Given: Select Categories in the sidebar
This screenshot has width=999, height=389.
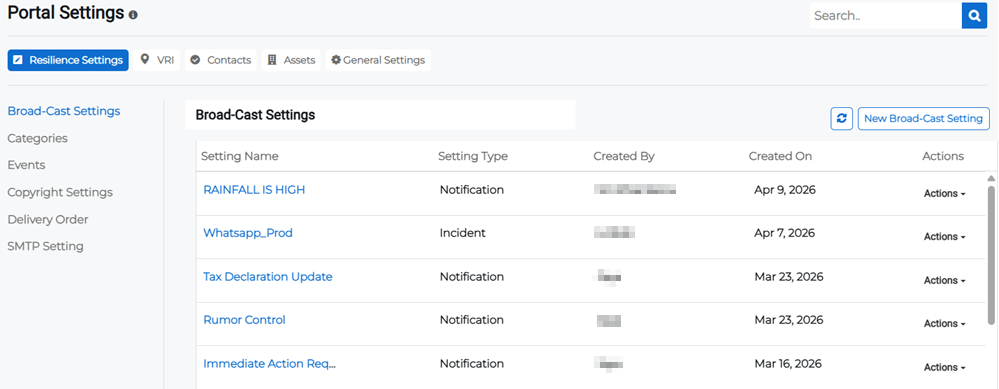Looking at the screenshot, I should (x=38, y=138).
